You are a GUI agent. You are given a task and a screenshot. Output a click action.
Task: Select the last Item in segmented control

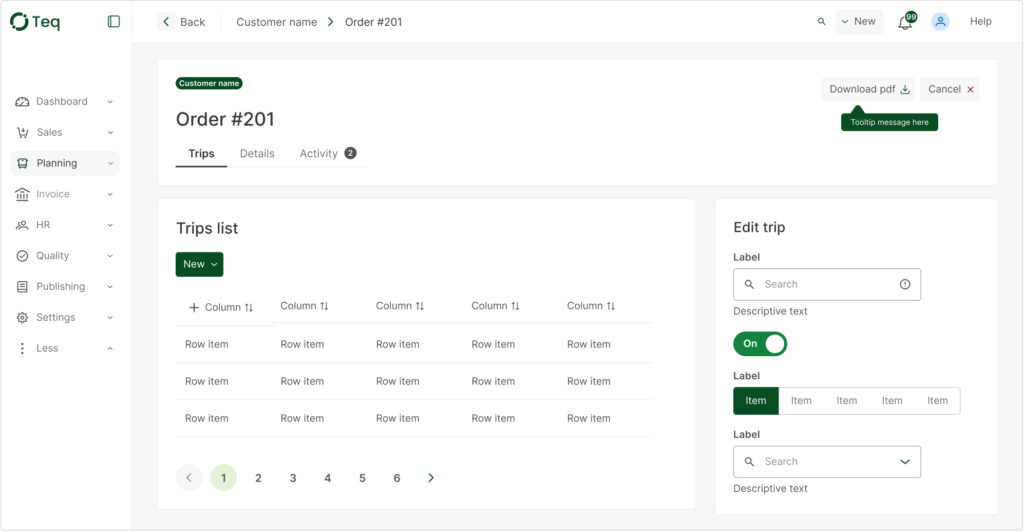pyautogui.click(x=937, y=401)
